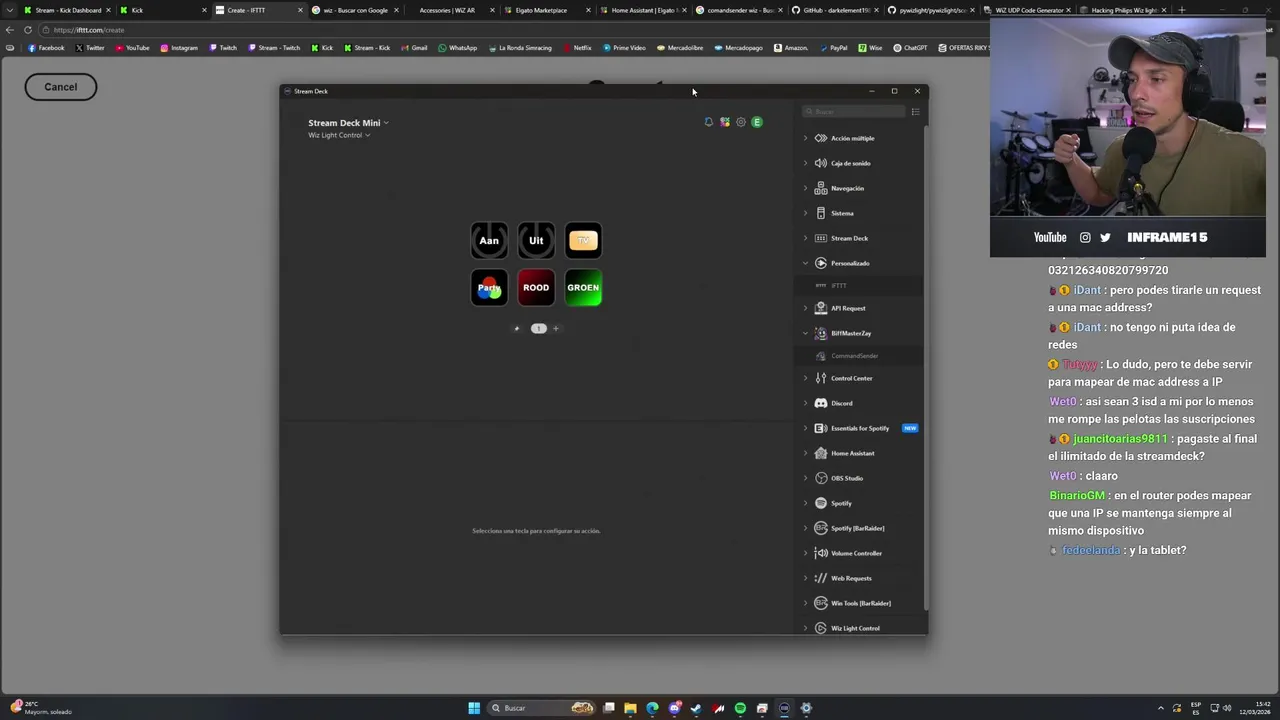The height and width of the screenshot is (720, 1280).
Task: Click the Windows taskbar Buscar search box
Action: (x=541, y=708)
